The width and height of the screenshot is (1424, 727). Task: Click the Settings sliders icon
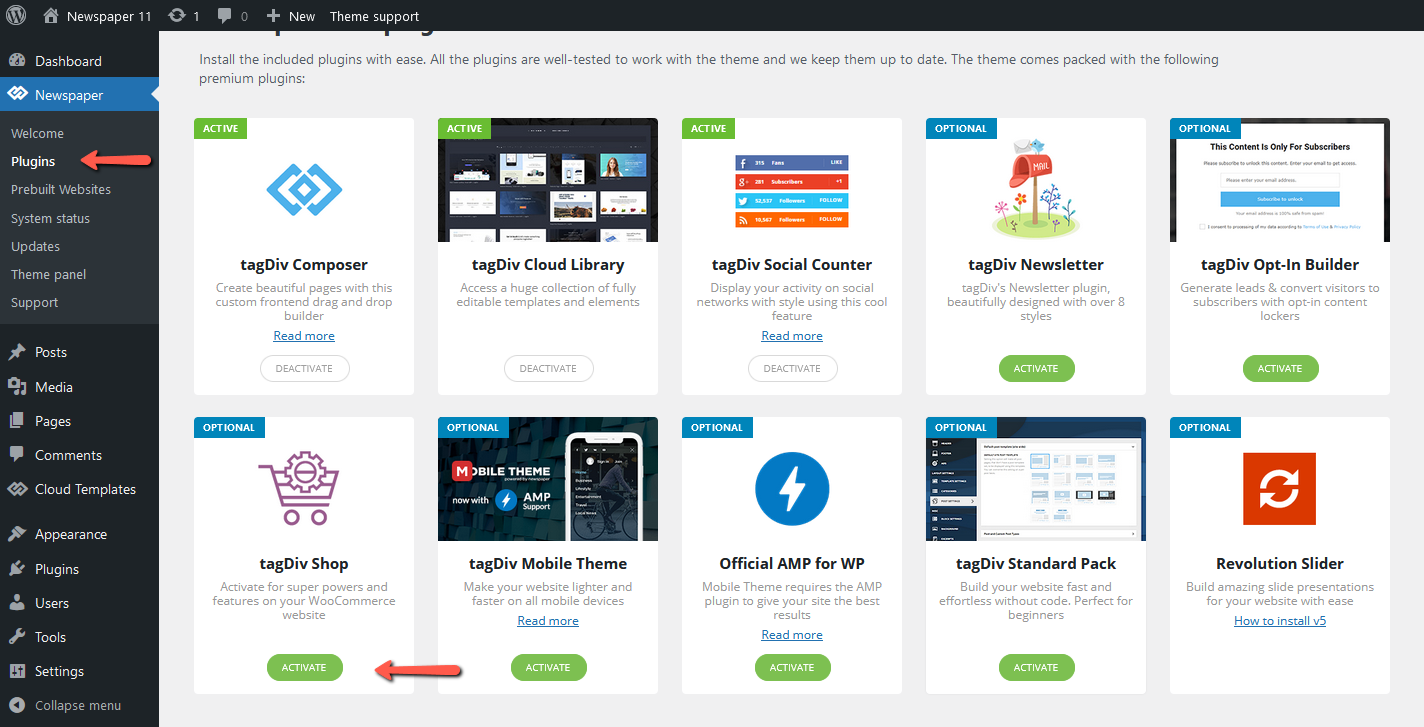pyautogui.click(x=17, y=671)
